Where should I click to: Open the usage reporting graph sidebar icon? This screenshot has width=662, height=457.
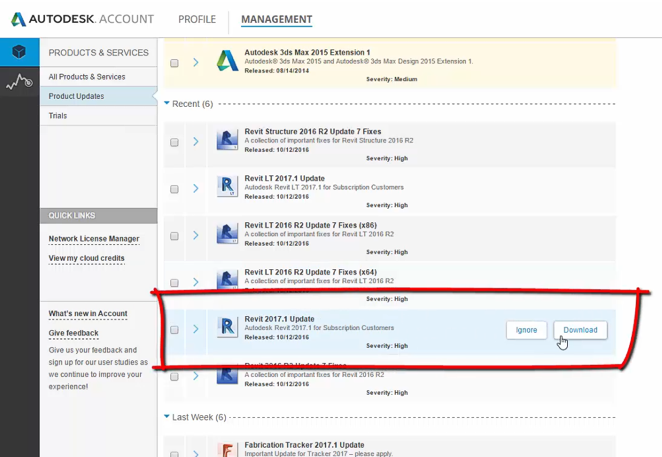[x=19, y=82]
